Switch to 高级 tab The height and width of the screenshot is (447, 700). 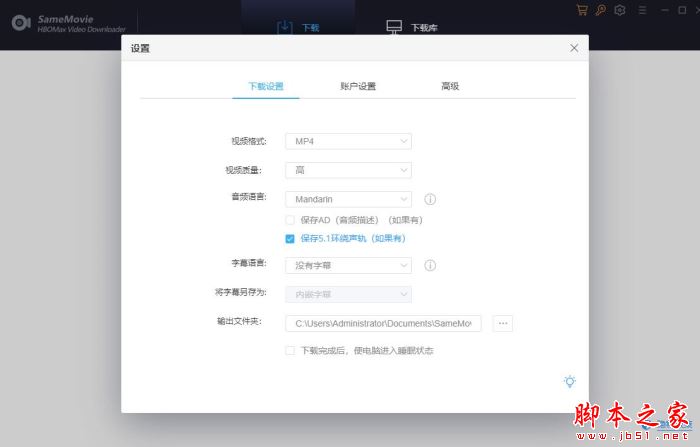pos(450,86)
